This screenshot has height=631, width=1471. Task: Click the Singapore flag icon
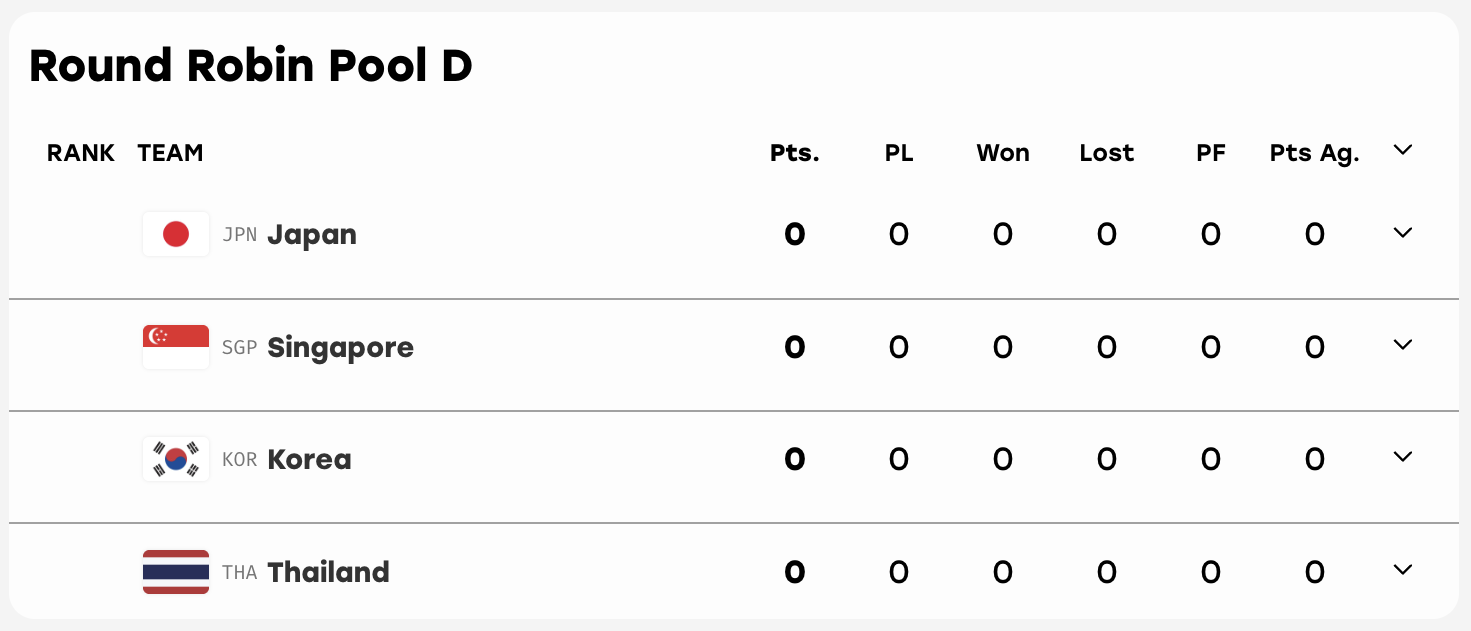coord(176,347)
